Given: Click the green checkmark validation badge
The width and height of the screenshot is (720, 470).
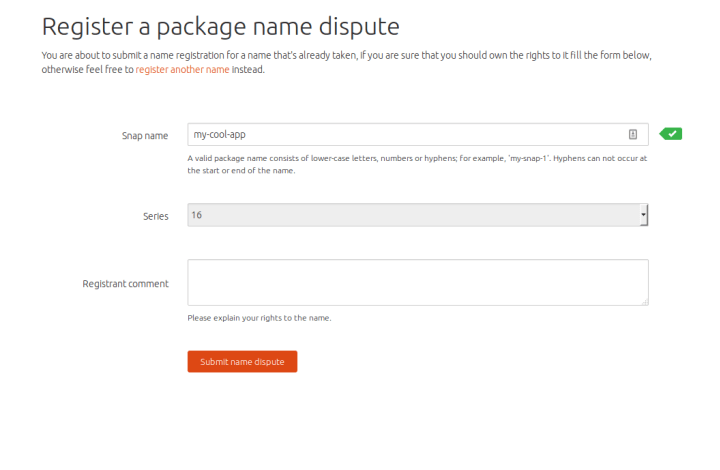Looking at the screenshot, I should 671,134.
